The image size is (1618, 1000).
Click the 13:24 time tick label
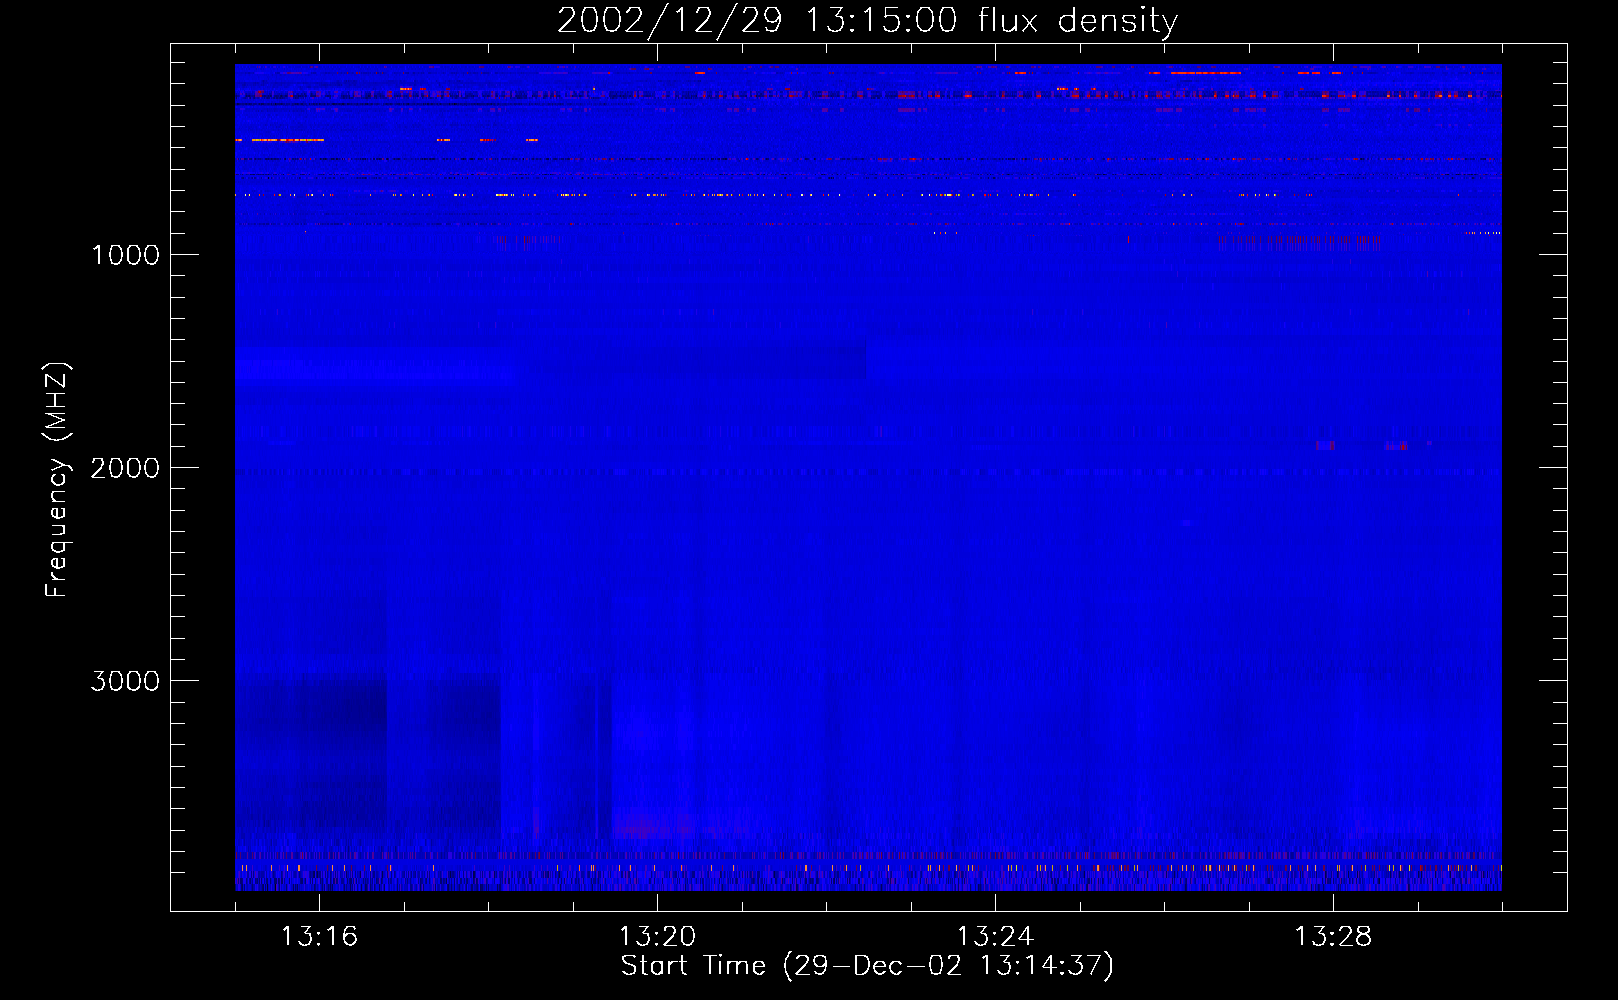pyautogui.click(x=995, y=937)
